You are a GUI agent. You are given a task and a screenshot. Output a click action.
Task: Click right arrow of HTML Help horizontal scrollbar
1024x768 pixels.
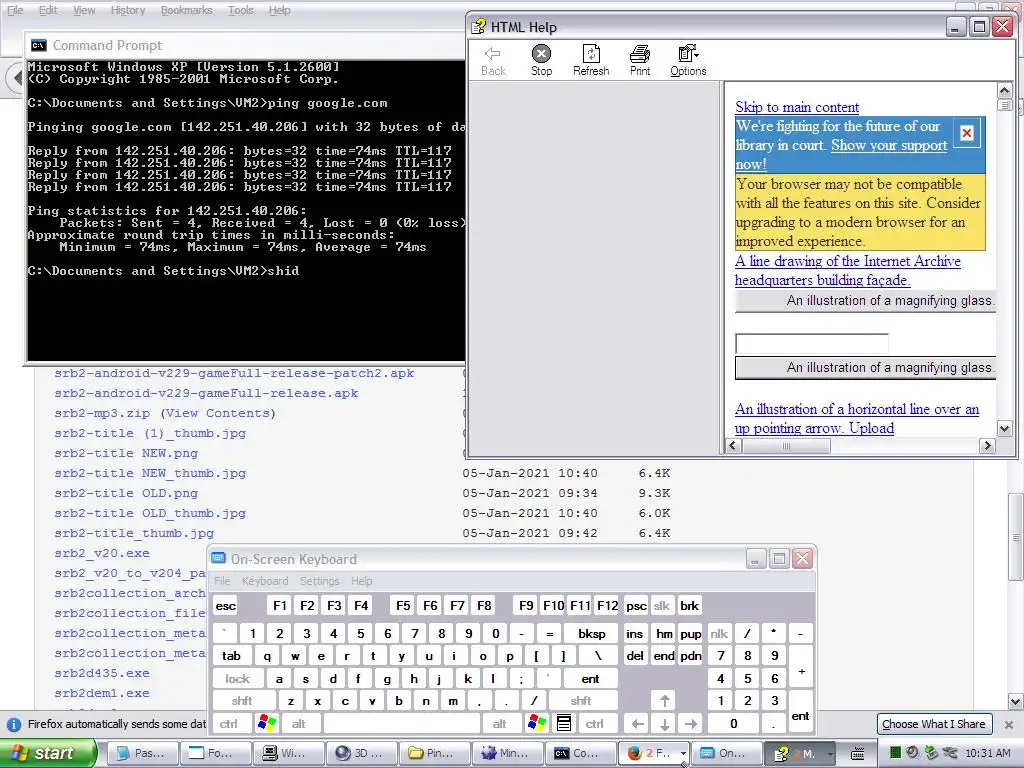987,445
